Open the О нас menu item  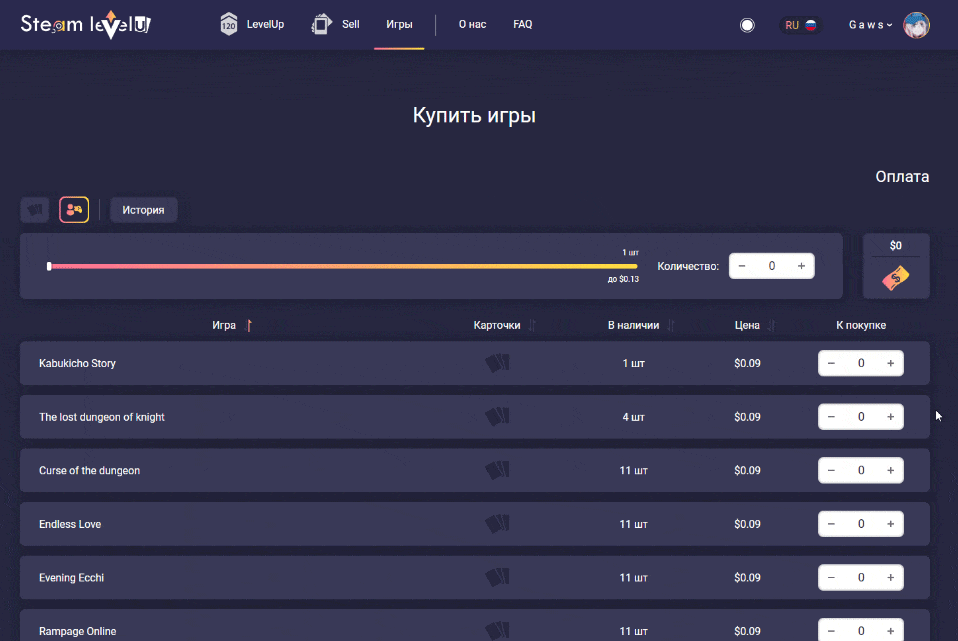(471, 24)
